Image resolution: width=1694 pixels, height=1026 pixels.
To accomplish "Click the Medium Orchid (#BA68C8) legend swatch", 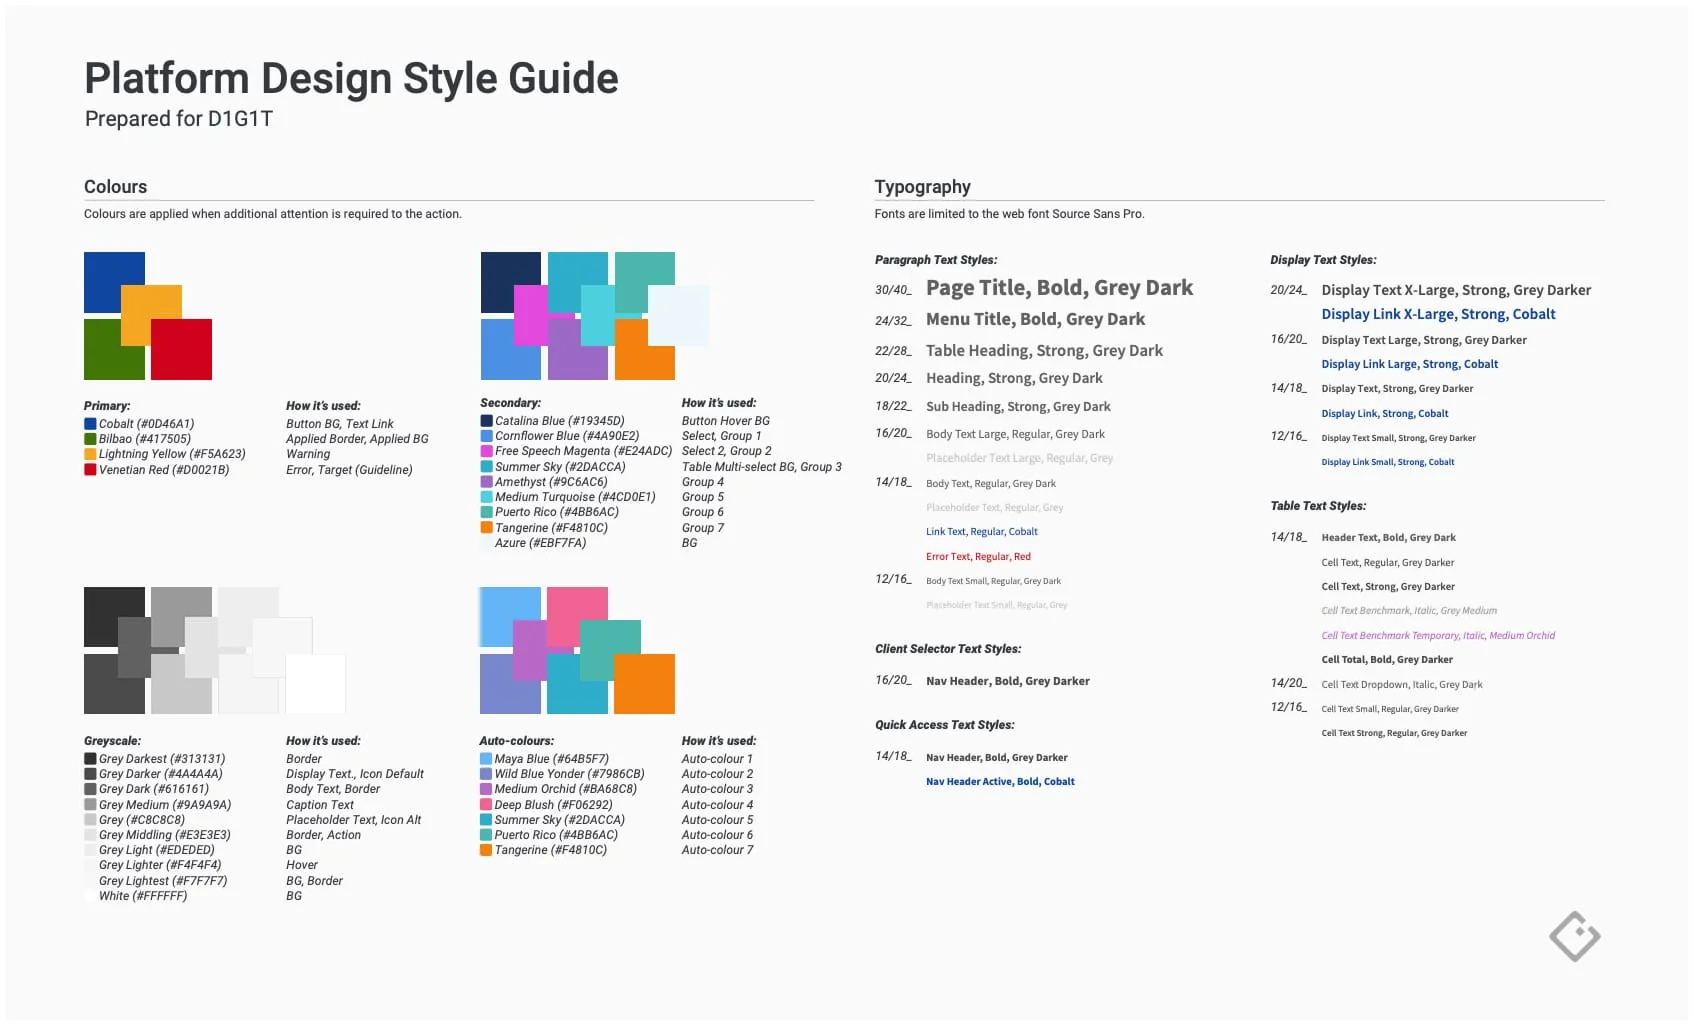I will tap(486, 789).
